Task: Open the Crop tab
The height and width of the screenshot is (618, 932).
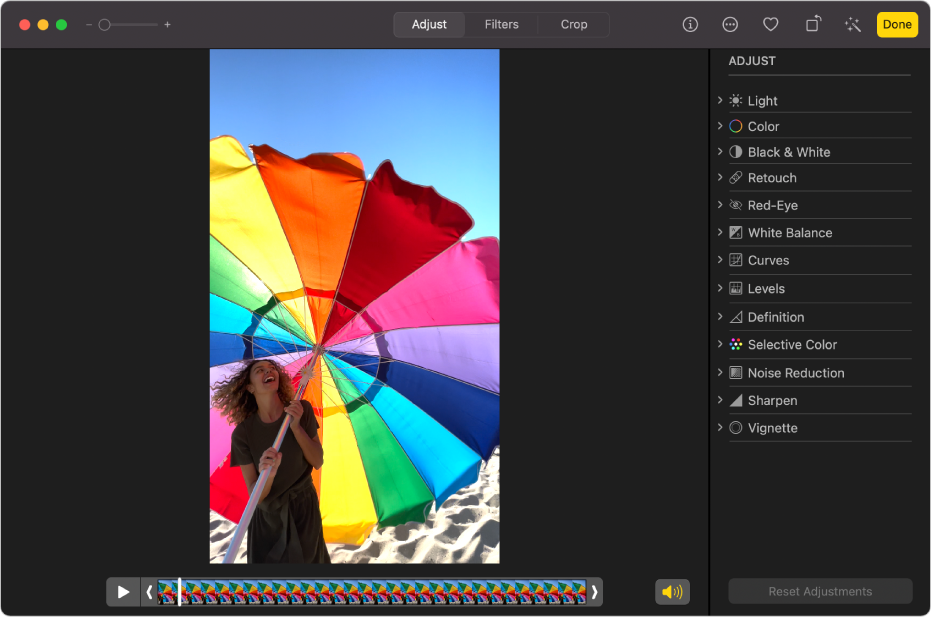Action: point(573,24)
